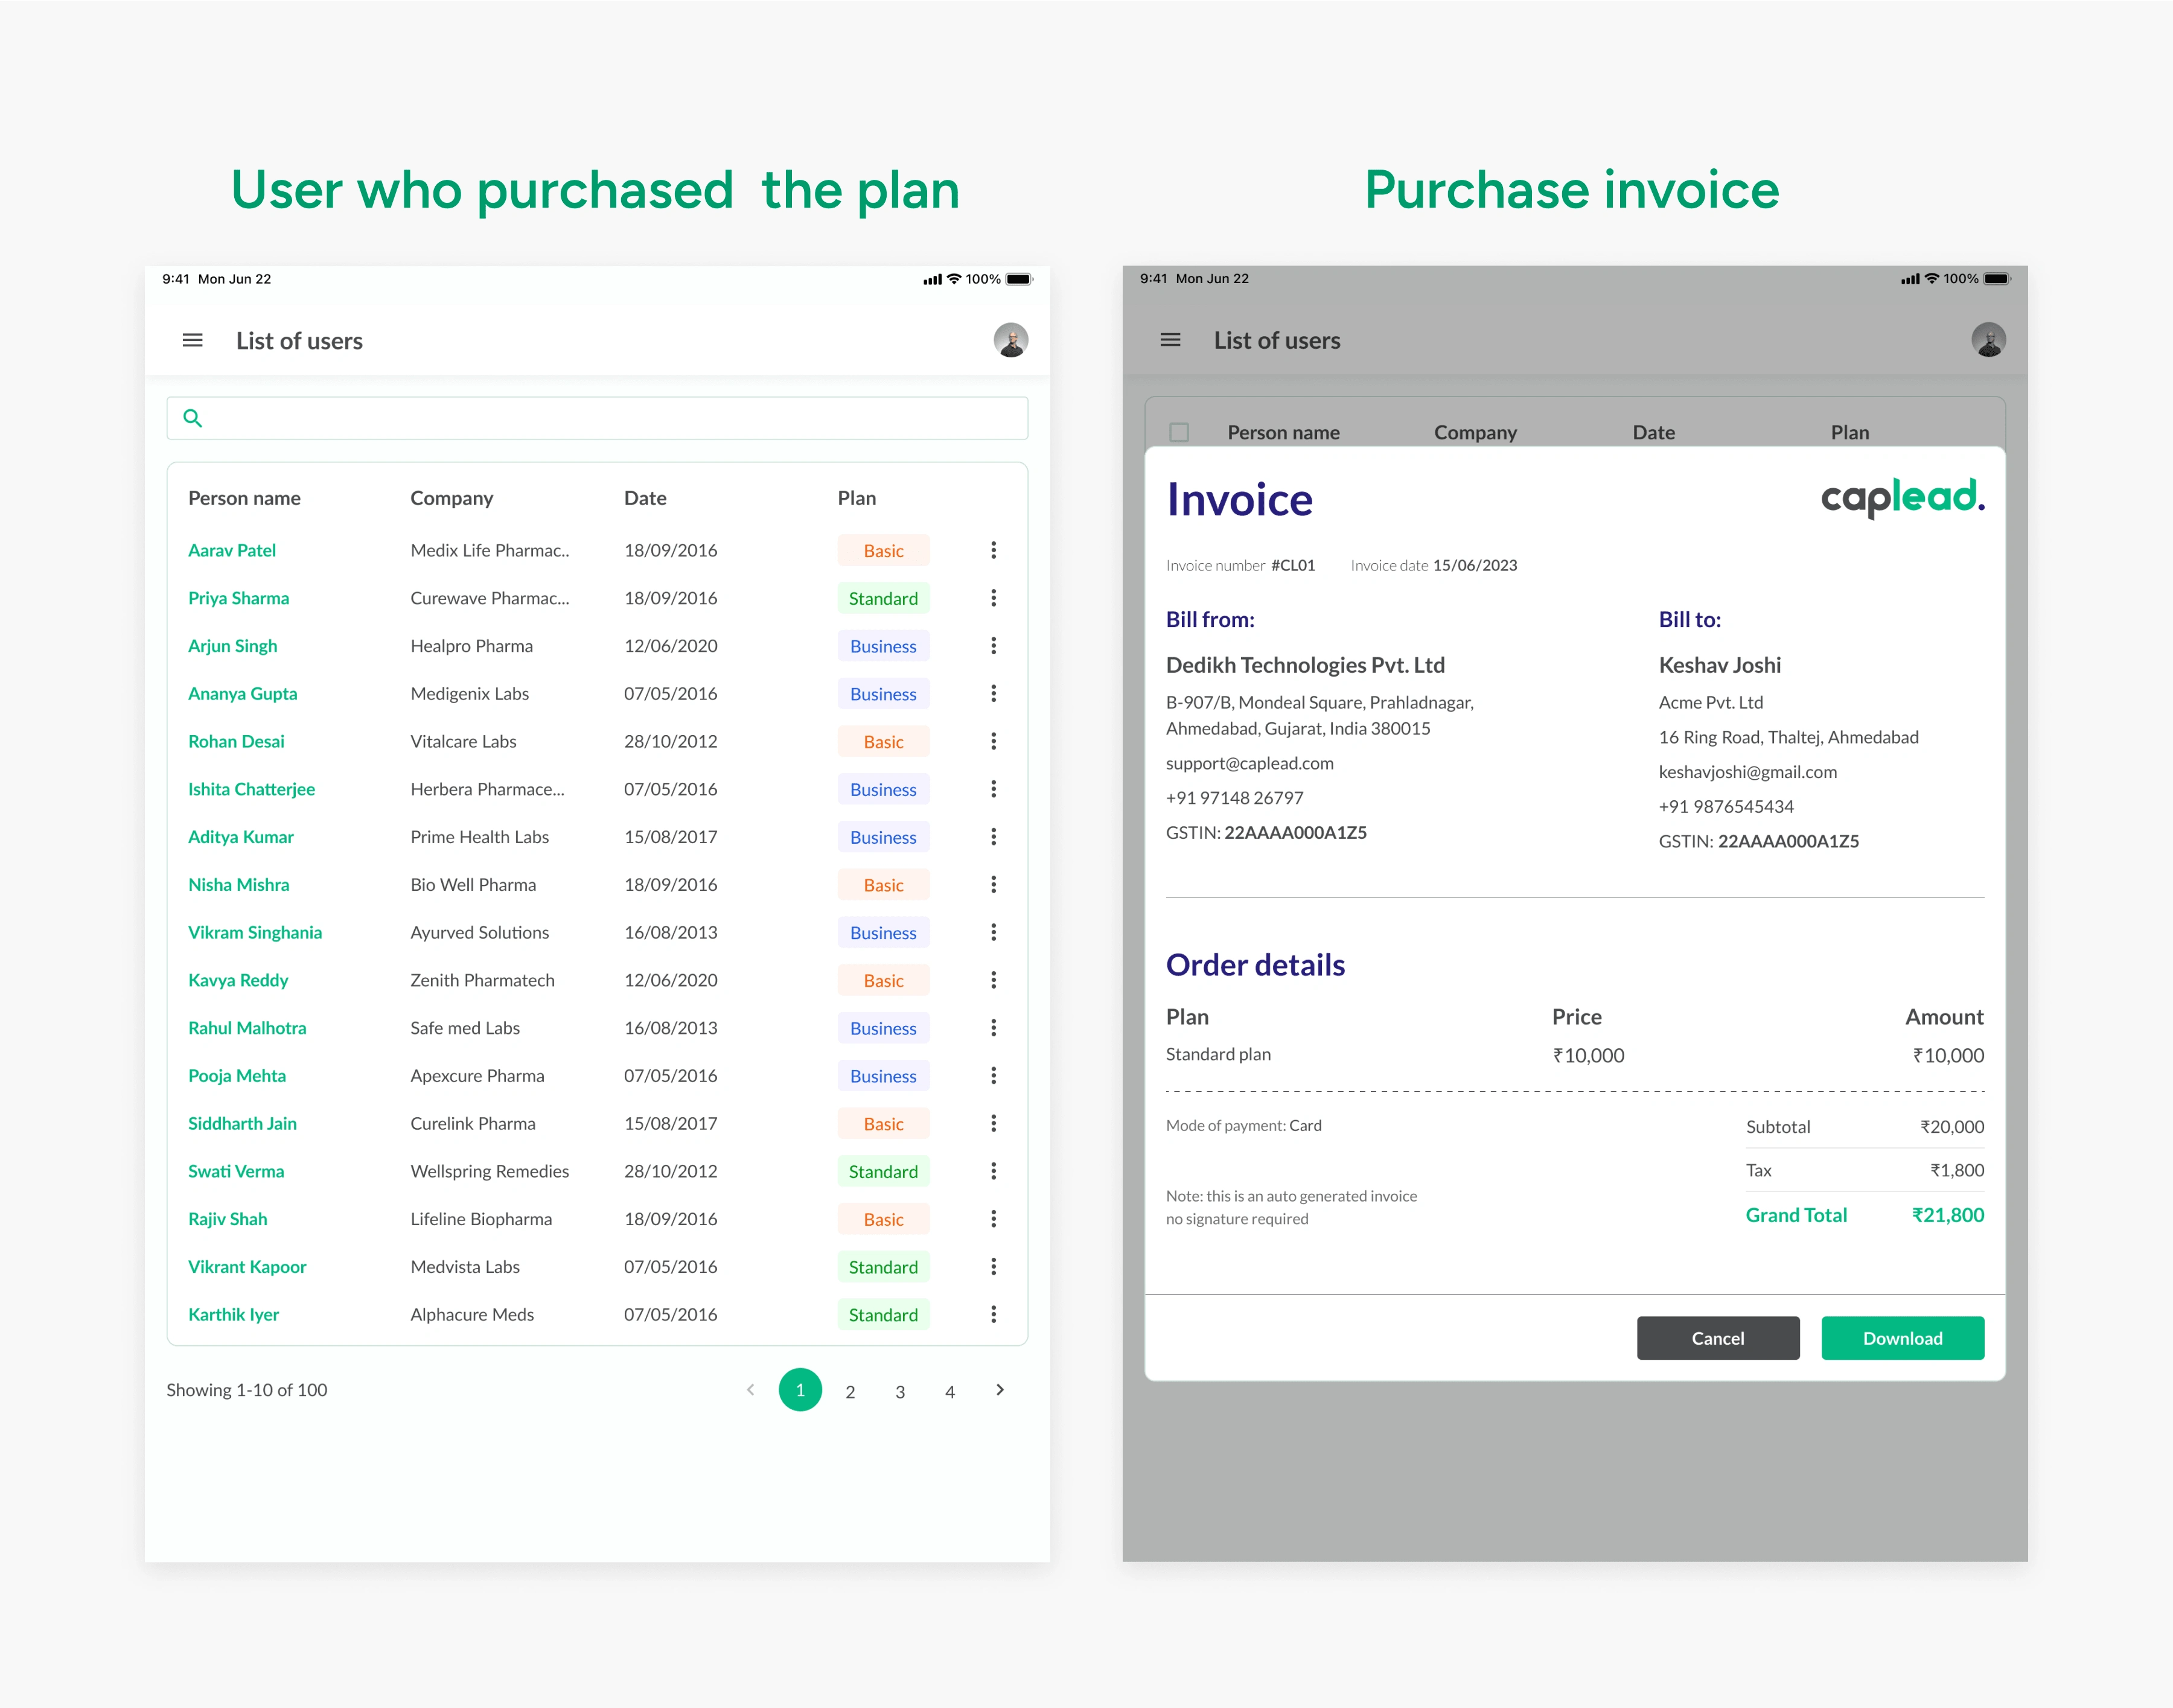Open Priya Sharma user link

(238, 598)
